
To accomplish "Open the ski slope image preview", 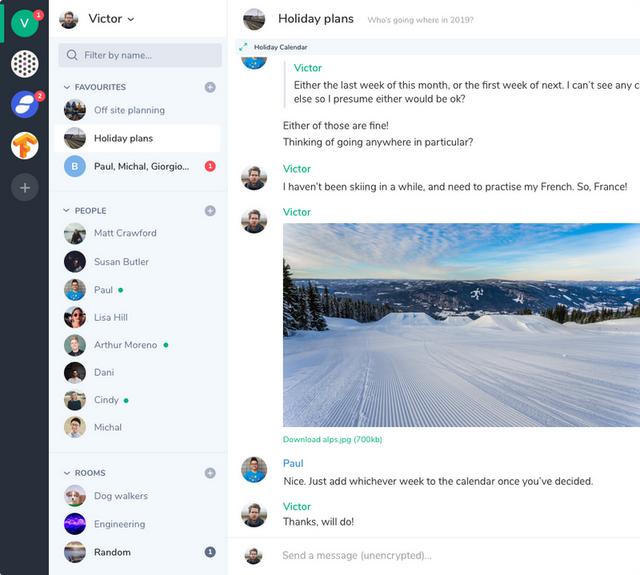I will point(461,325).
